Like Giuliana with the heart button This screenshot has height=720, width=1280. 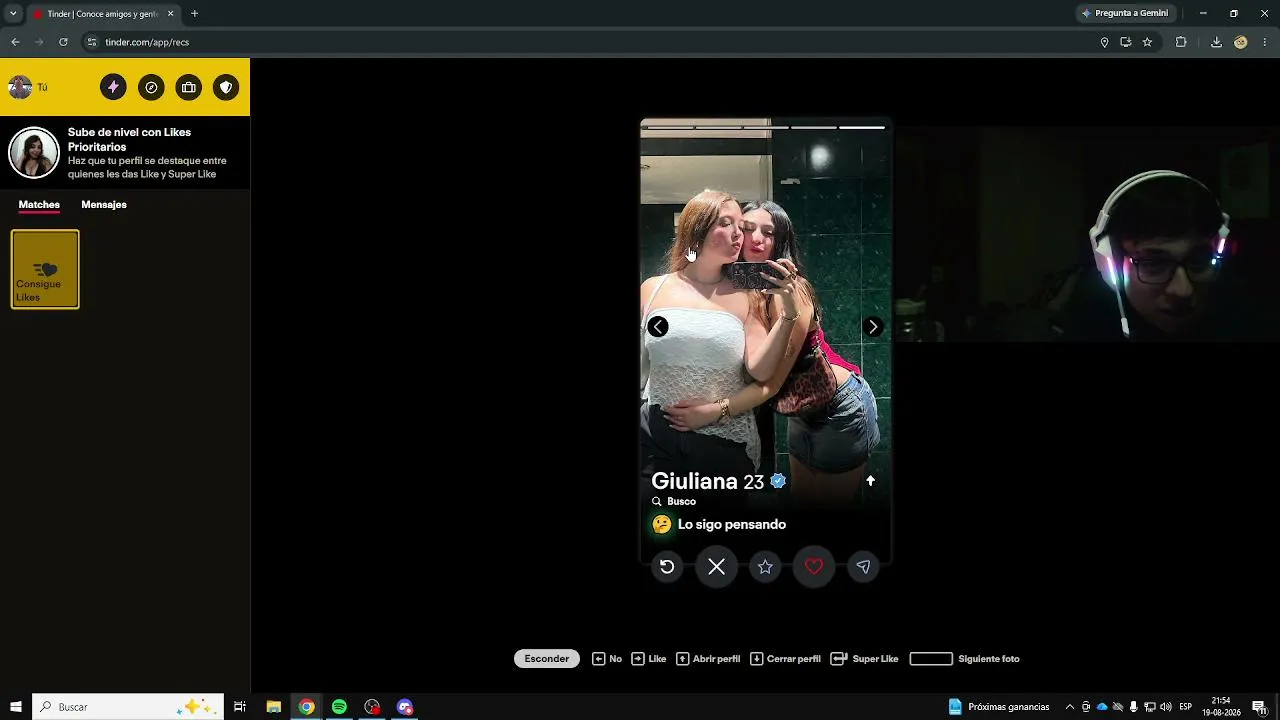pyautogui.click(x=814, y=567)
